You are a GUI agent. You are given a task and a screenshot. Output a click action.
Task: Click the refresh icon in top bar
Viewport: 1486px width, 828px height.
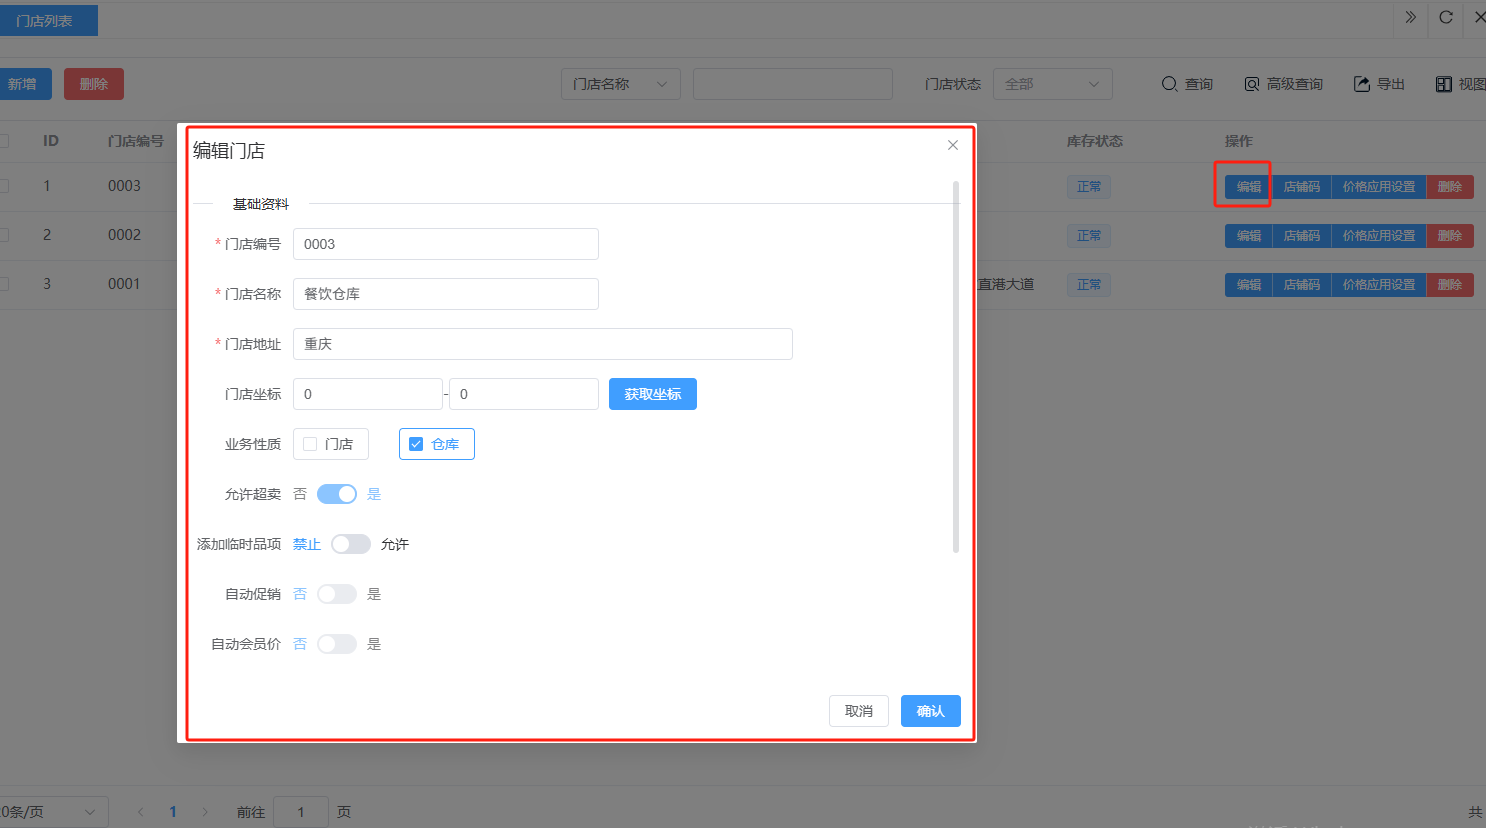(x=1445, y=17)
